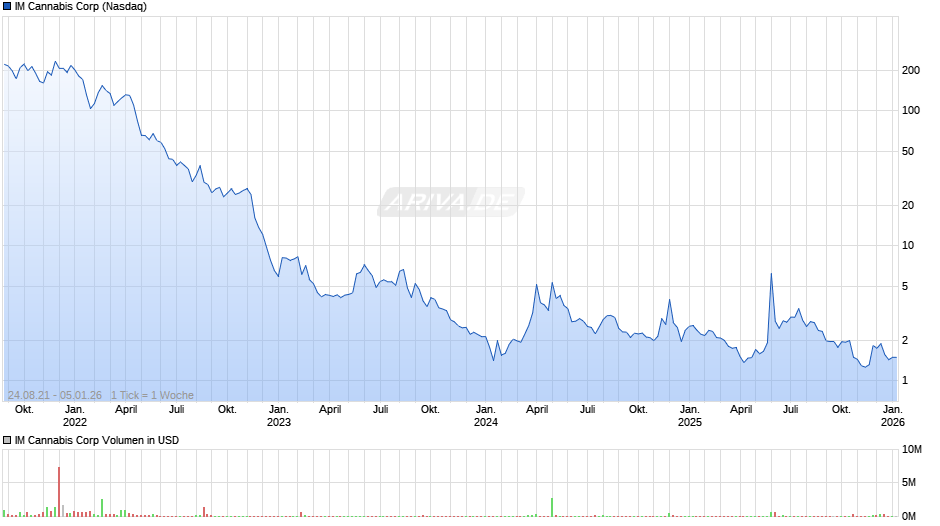Click the 5 price axis label
The image size is (940, 526).
905,287
